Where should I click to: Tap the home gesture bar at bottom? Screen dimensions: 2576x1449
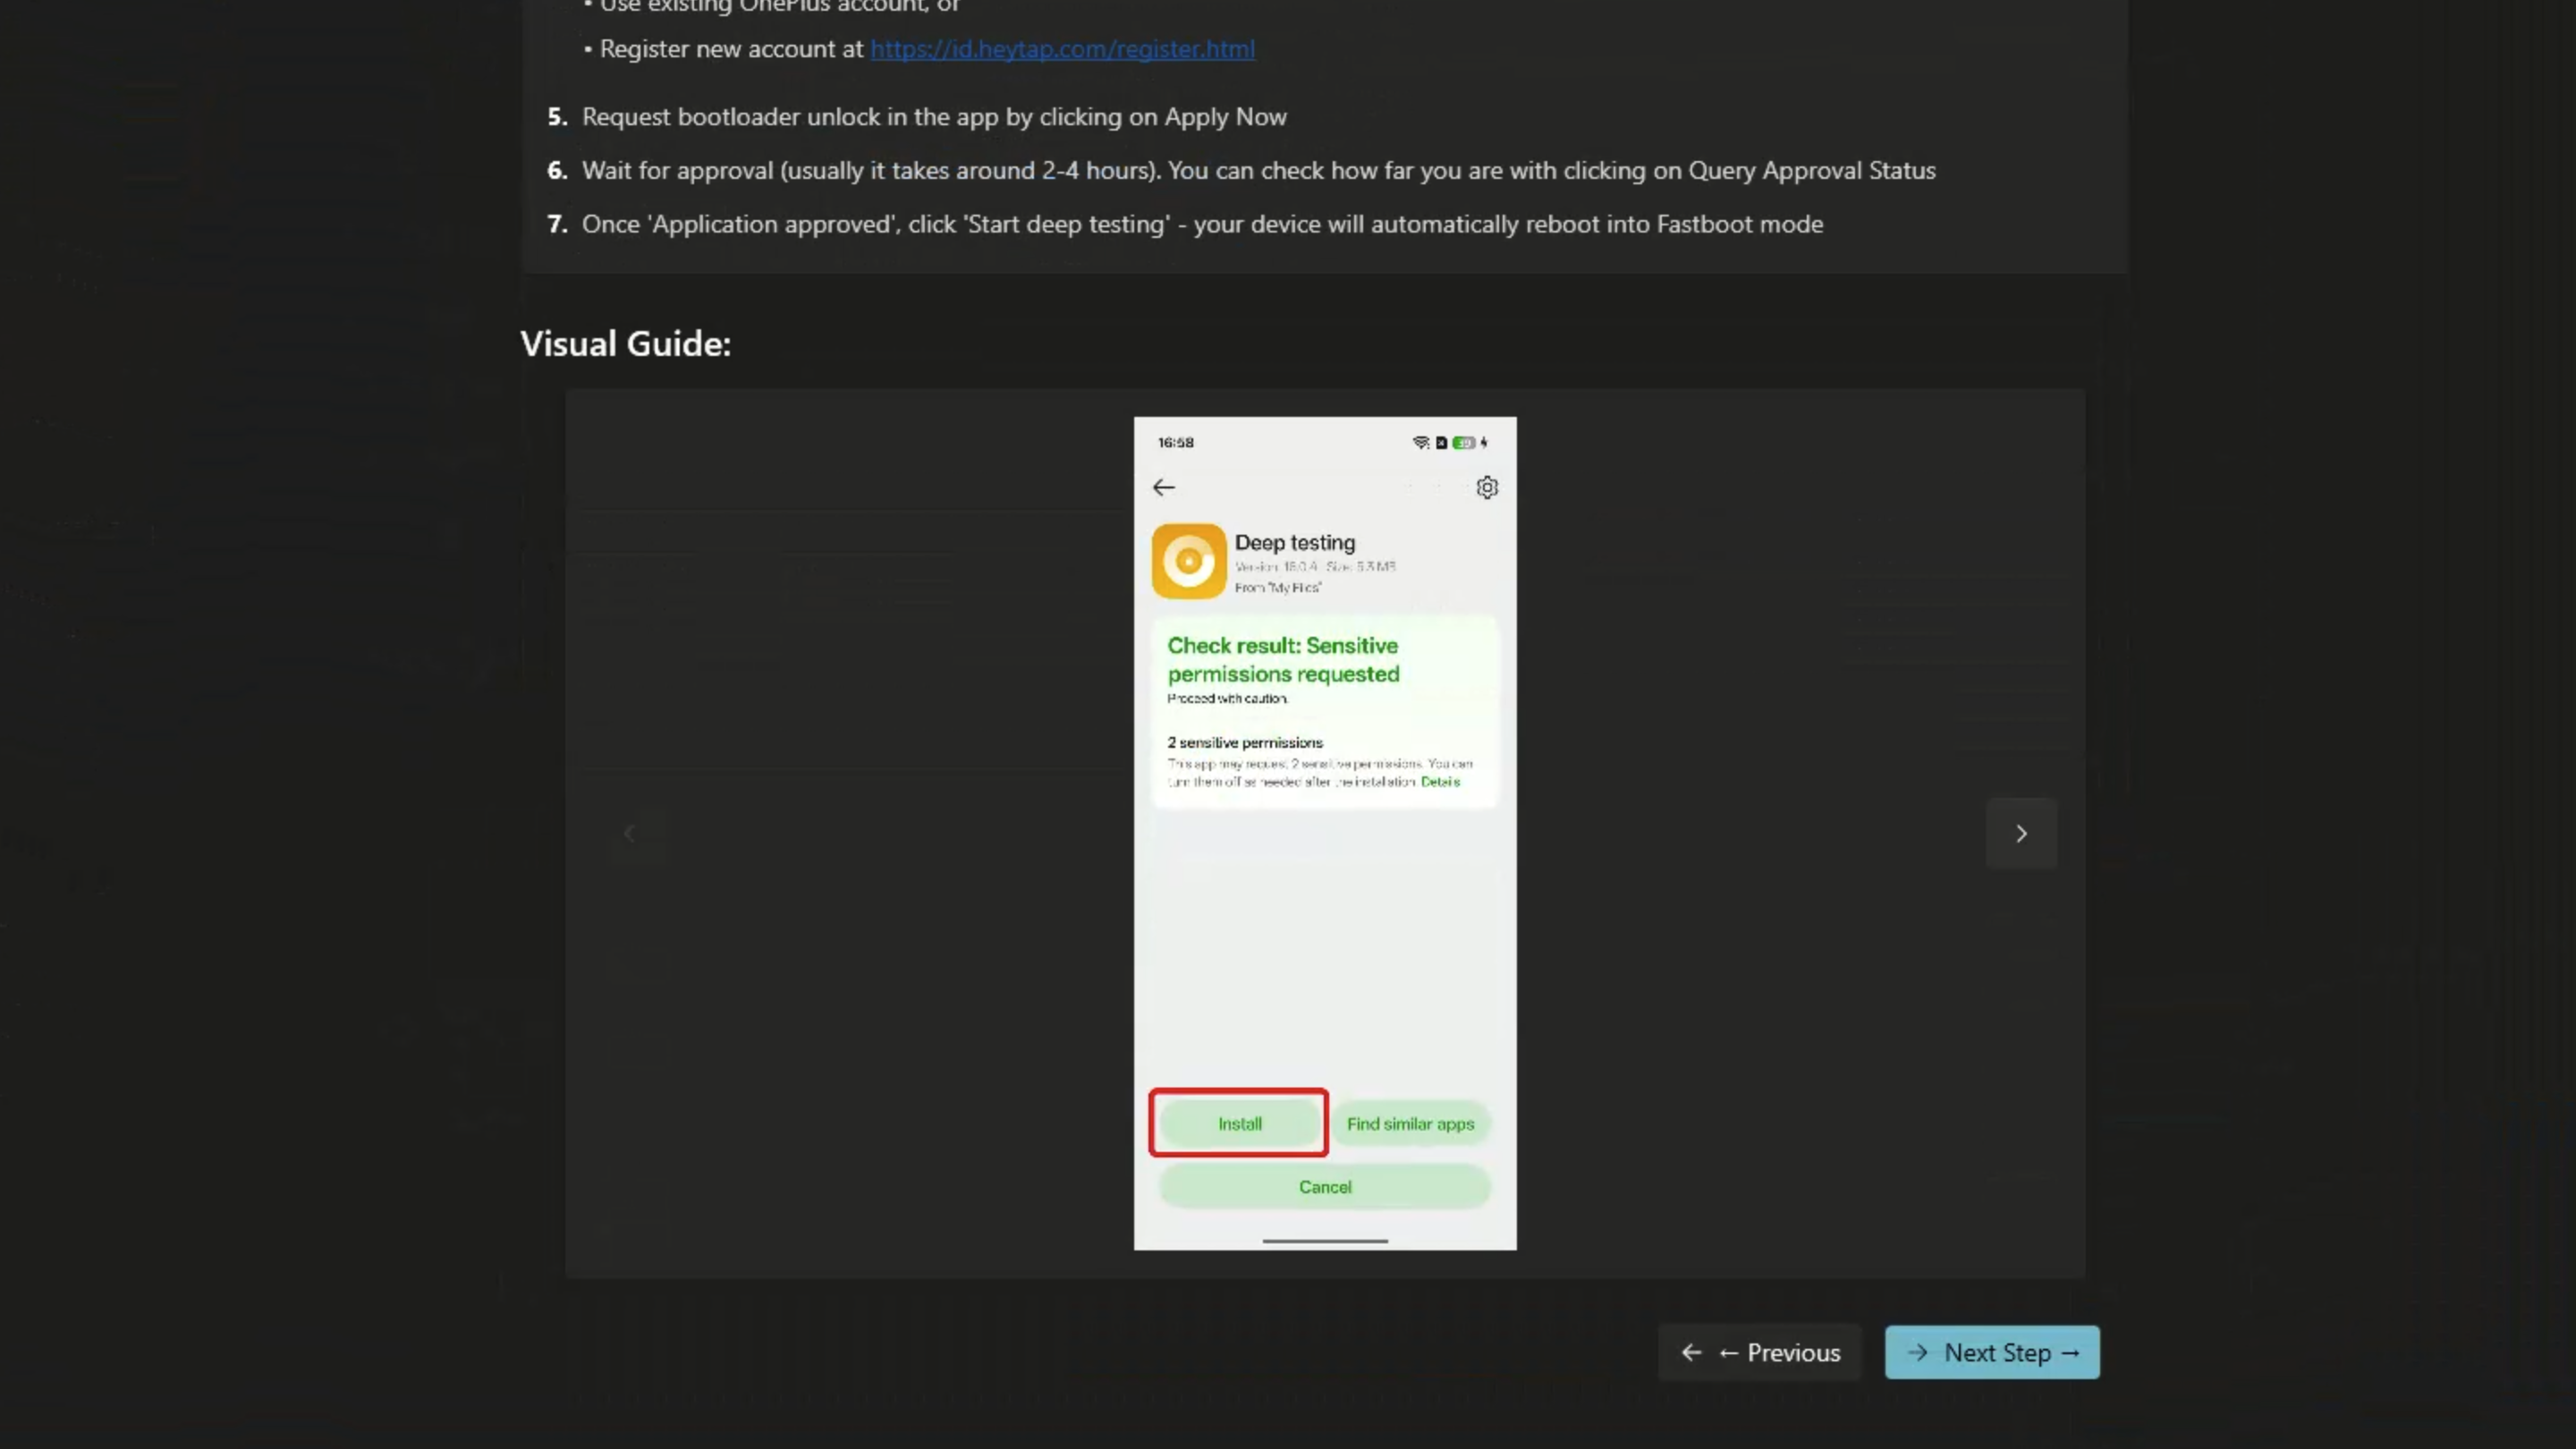(x=1325, y=1241)
